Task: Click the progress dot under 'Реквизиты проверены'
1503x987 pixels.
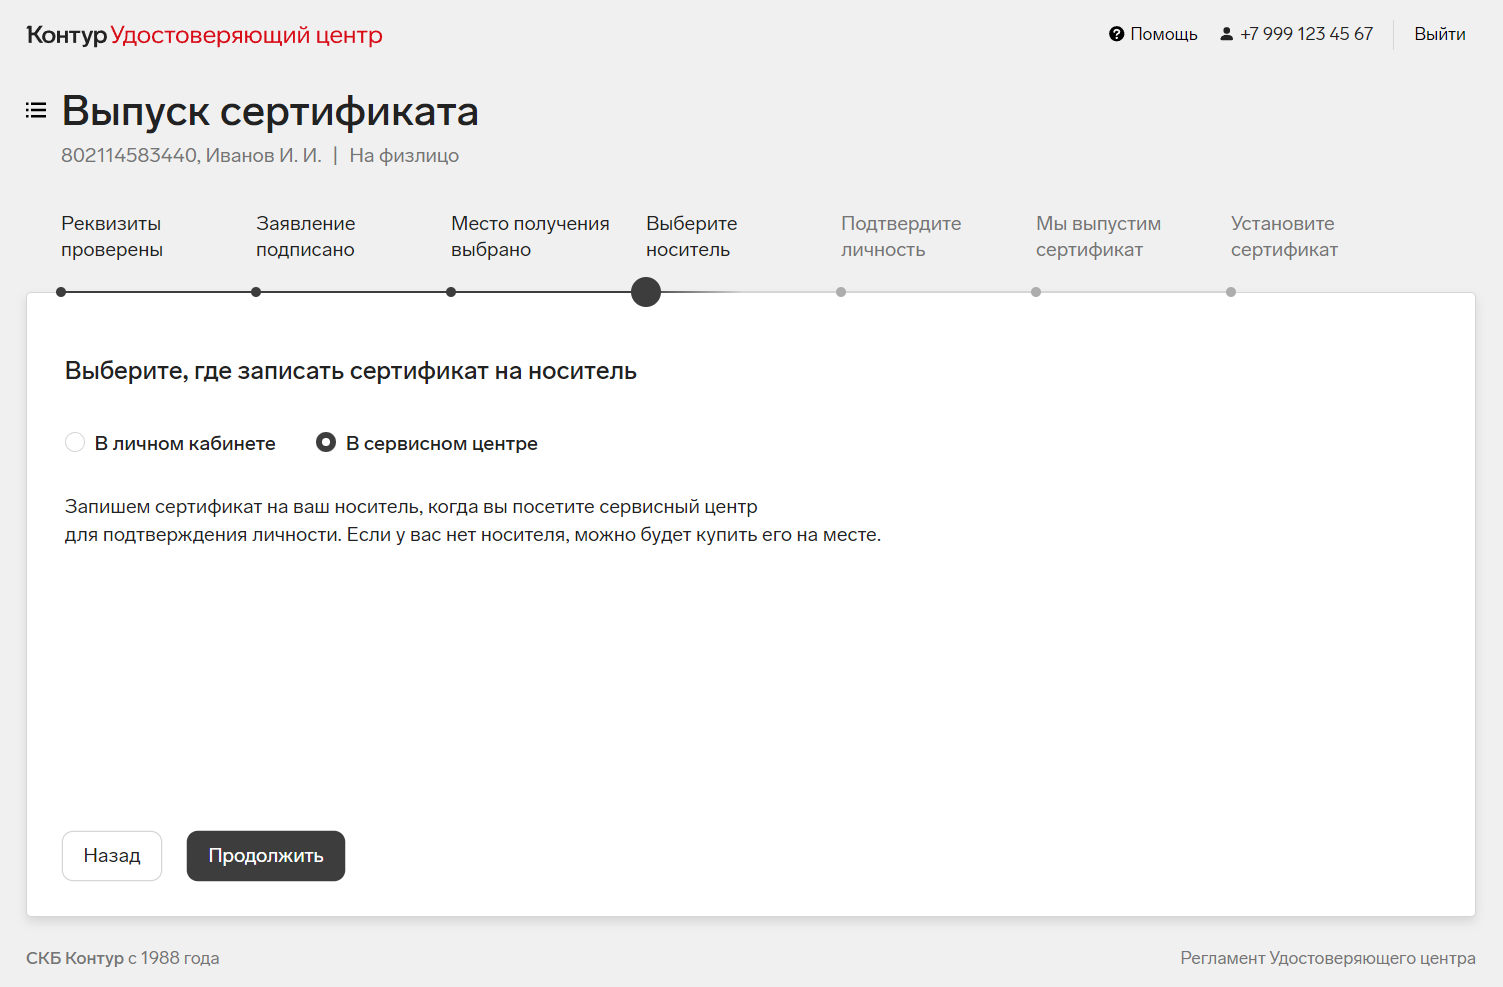Action: [x=61, y=292]
